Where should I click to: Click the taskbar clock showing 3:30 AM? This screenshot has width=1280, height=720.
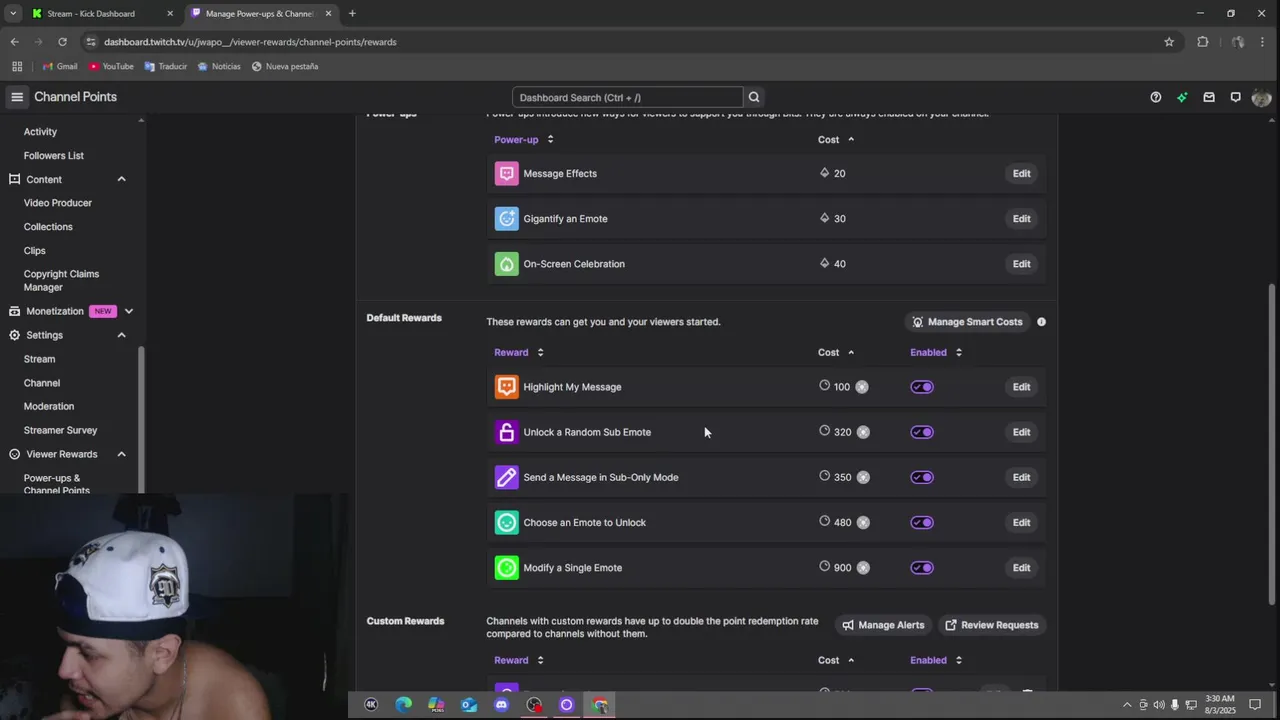pyautogui.click(x=1220, y=704)
